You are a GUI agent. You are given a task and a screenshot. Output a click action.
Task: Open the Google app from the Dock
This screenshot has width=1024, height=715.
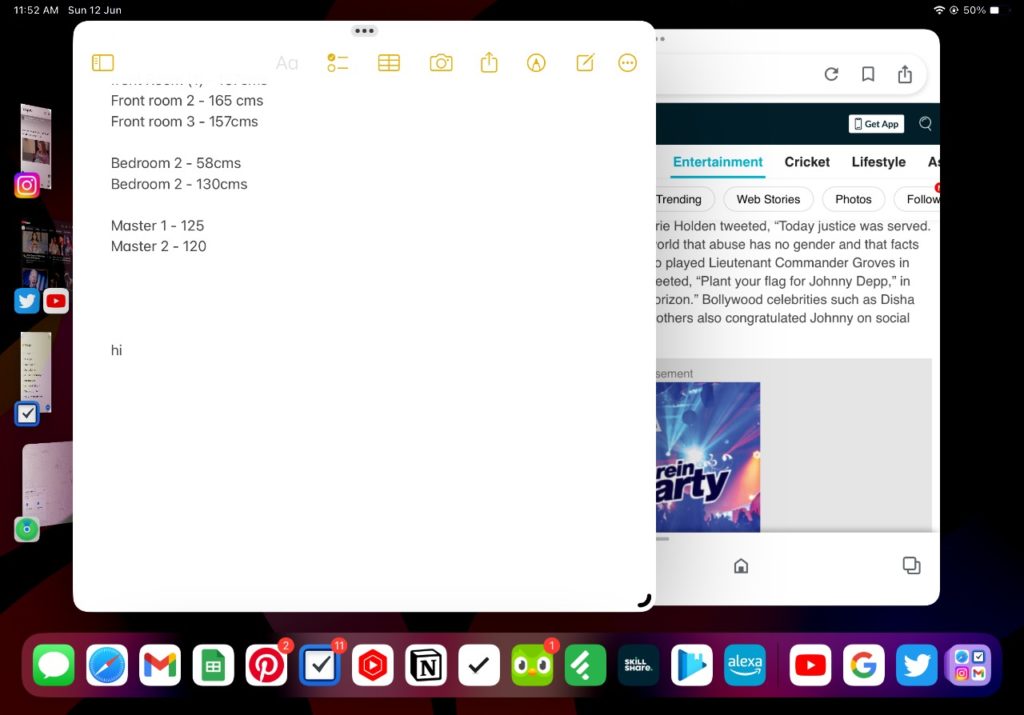pos(863,665)
